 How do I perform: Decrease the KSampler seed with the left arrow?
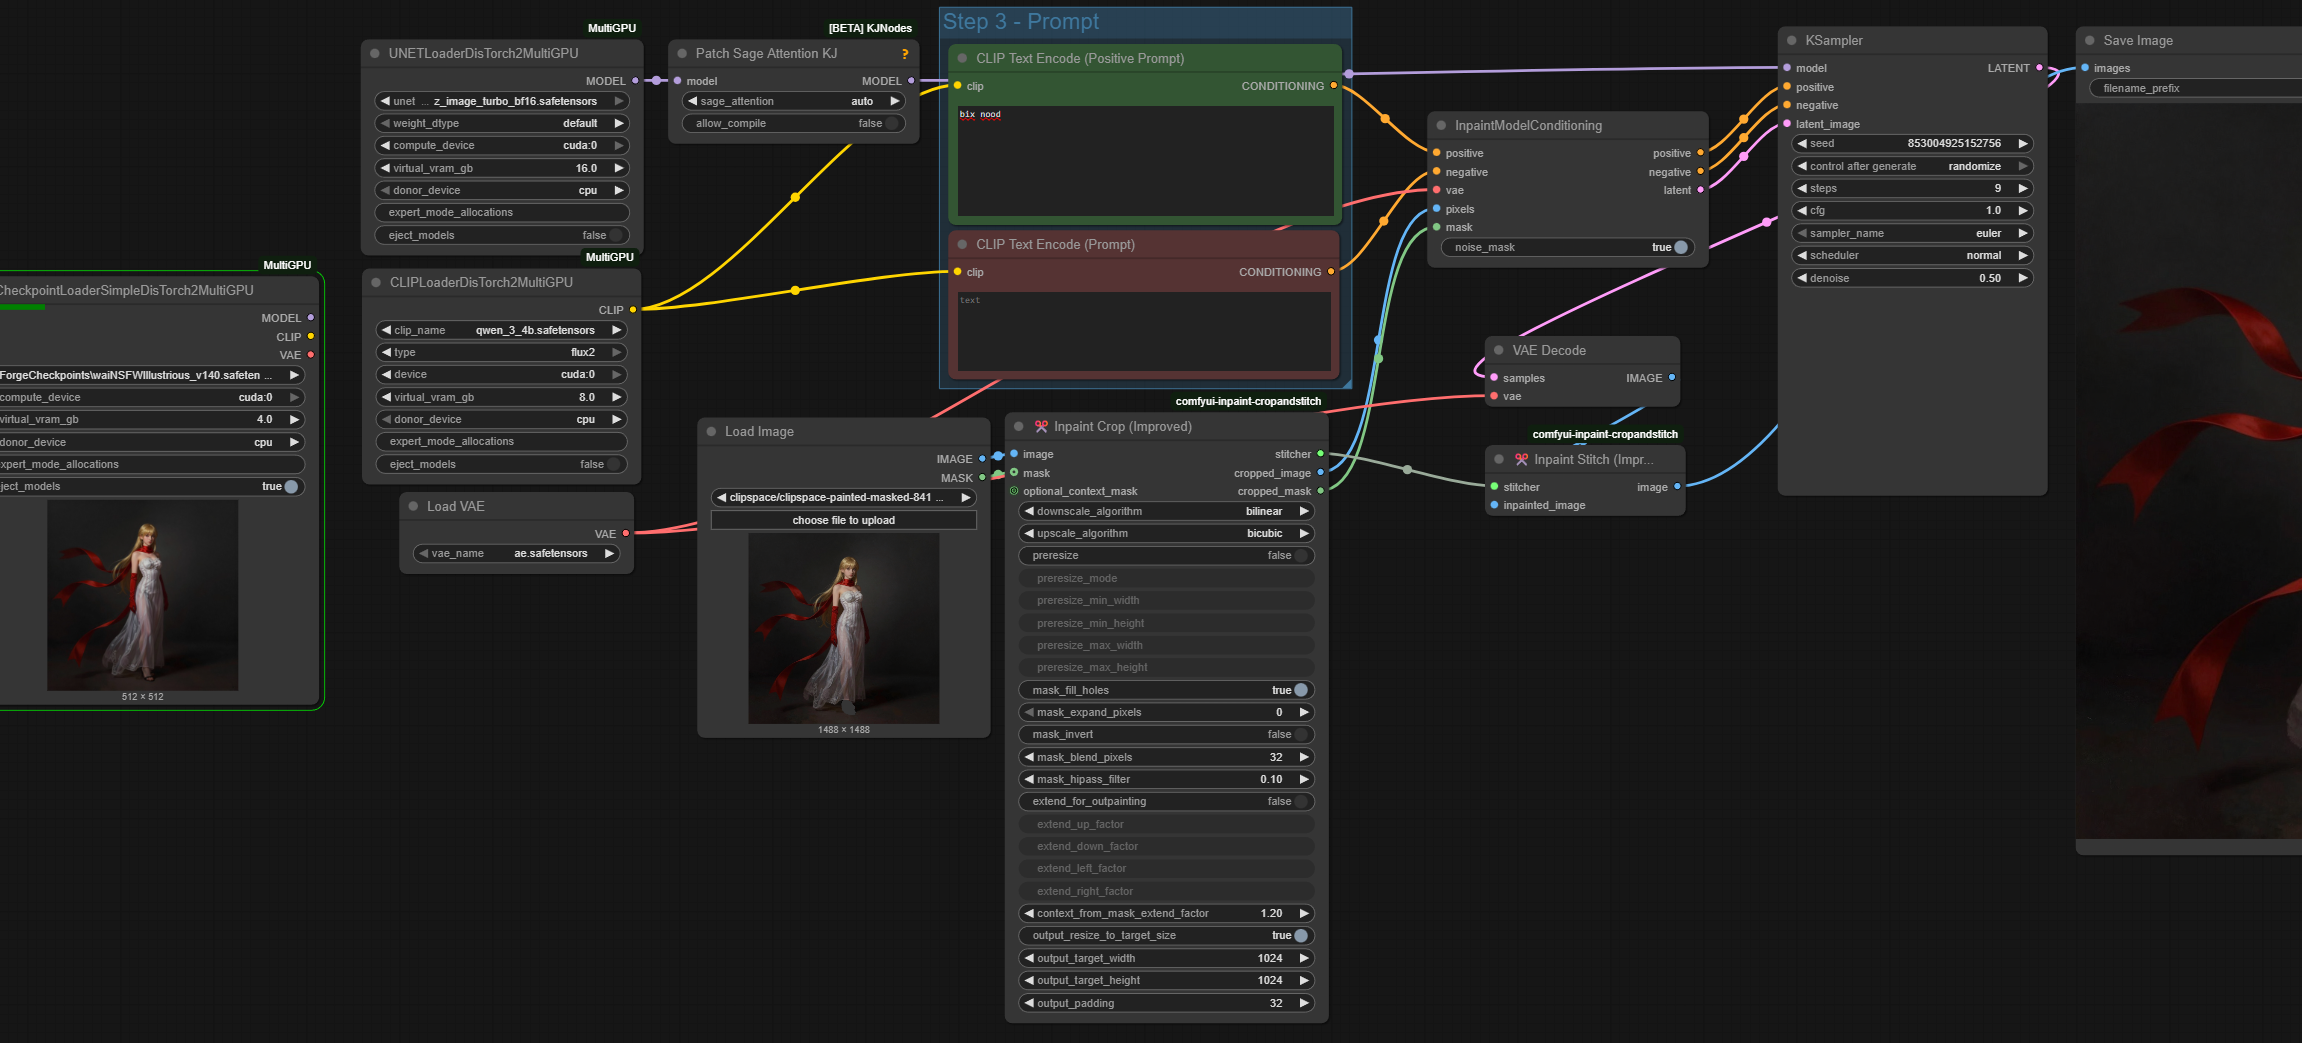1802,144
